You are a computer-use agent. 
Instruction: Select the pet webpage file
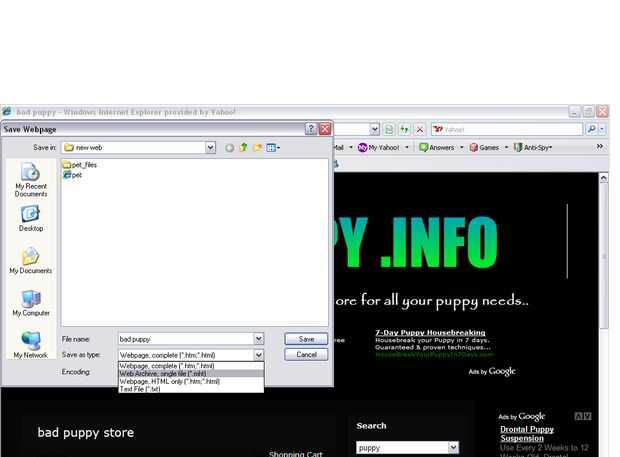pyautogui.click(x=73, y=175)
